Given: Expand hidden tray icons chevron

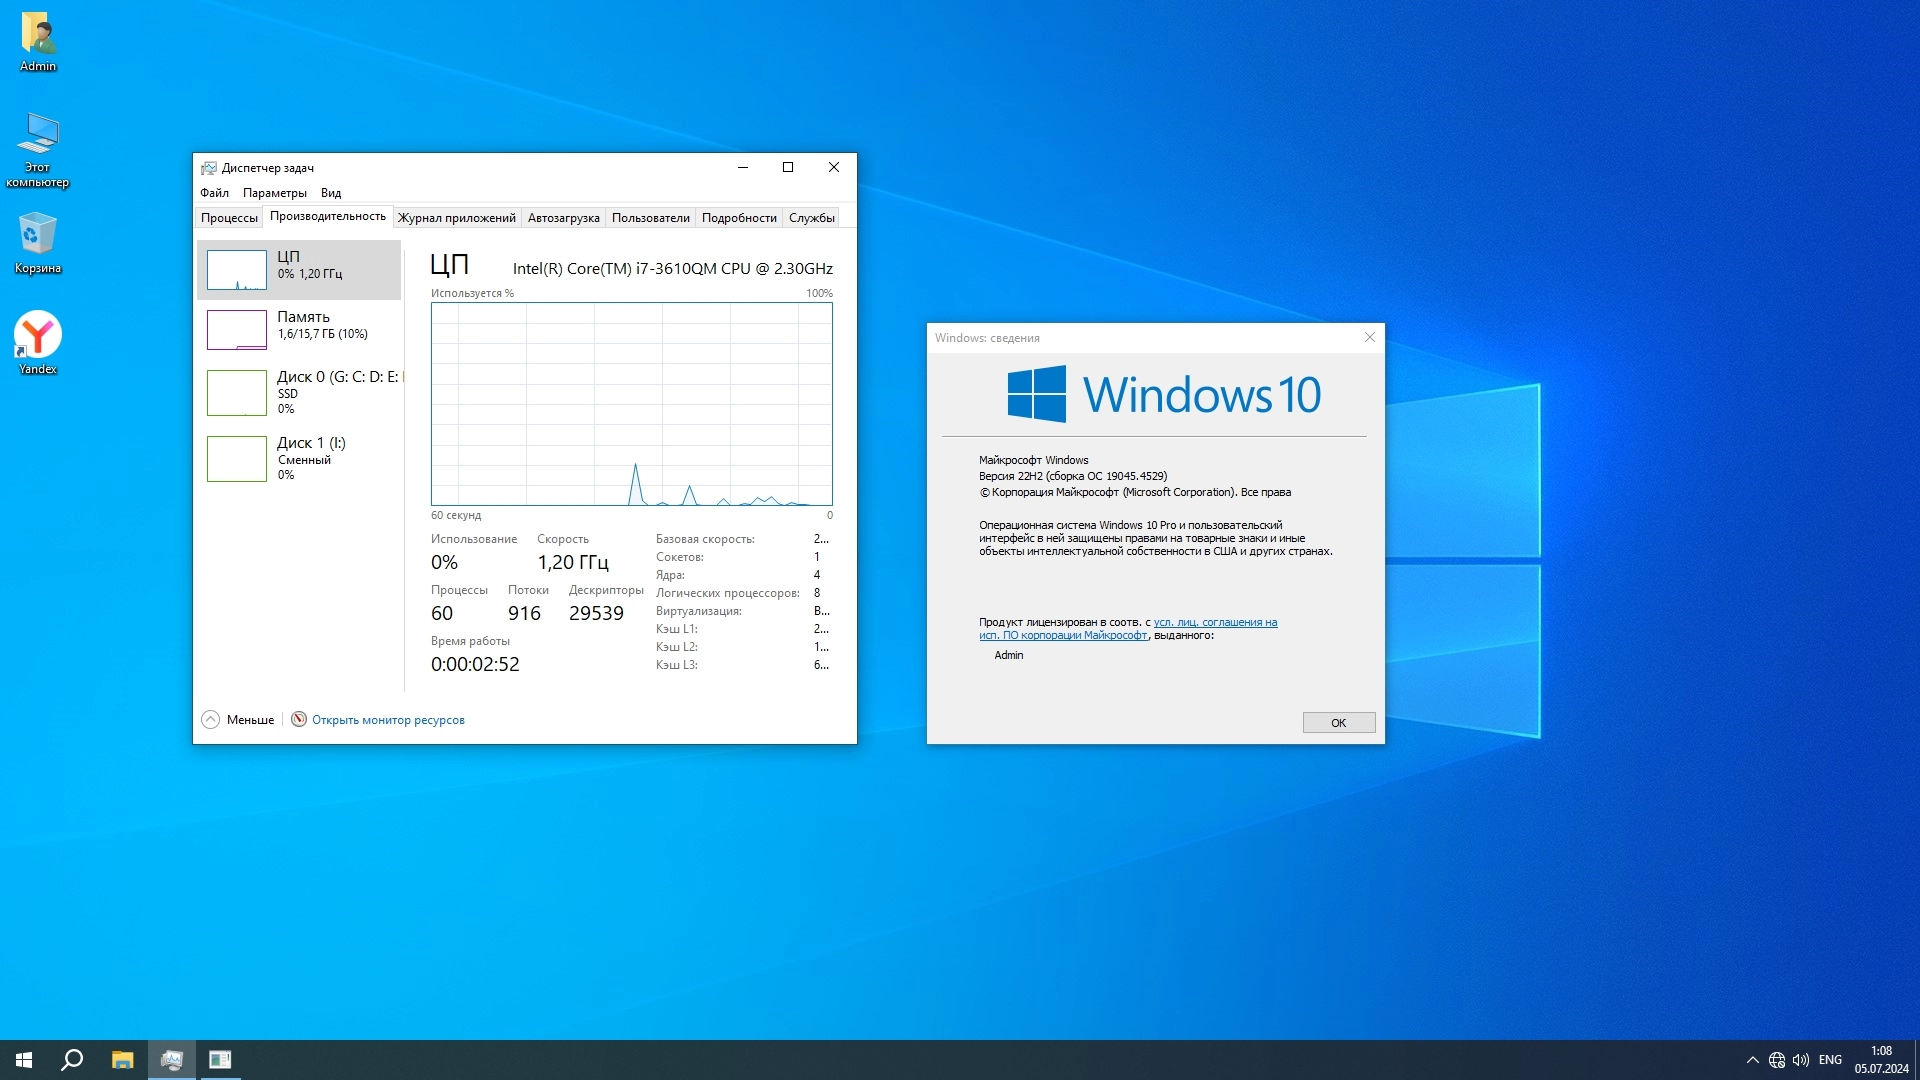Looking at the screenshot, I should (1752, 1060).
